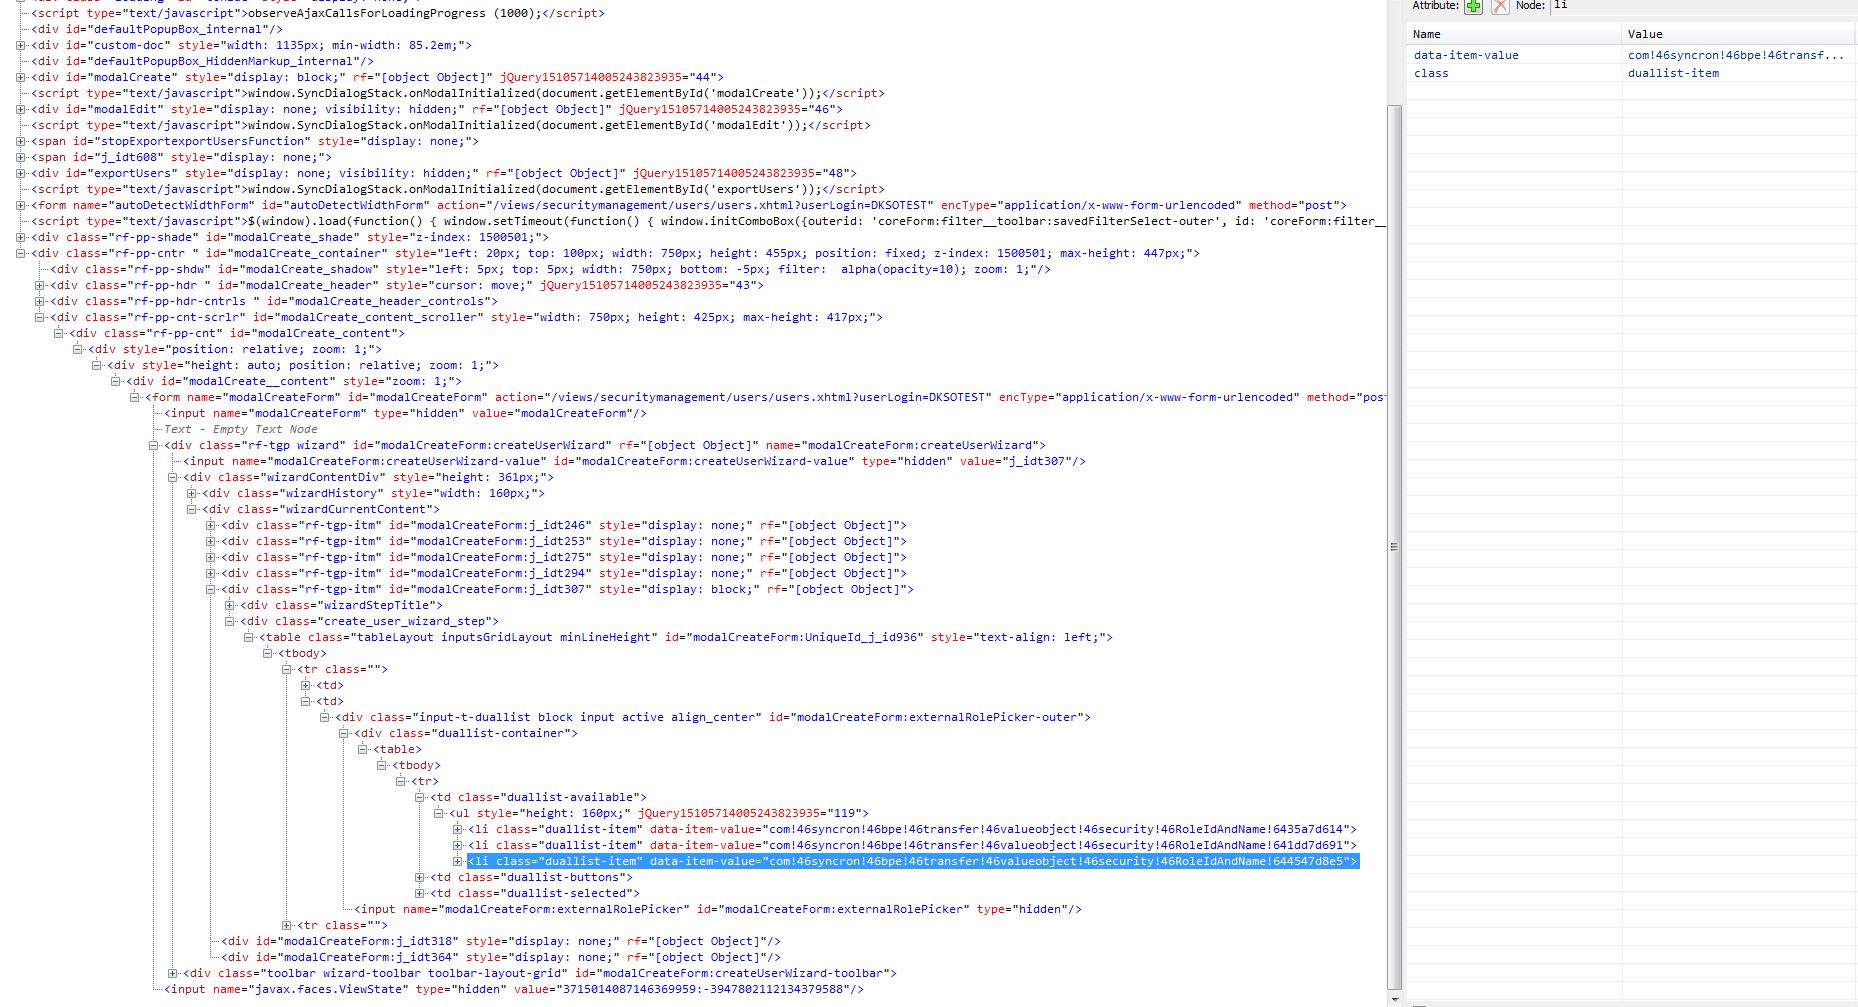The image size is (1858, 1007).
Task: Collapse the wizardCurrentContent div node
Action: pos(192,509)
